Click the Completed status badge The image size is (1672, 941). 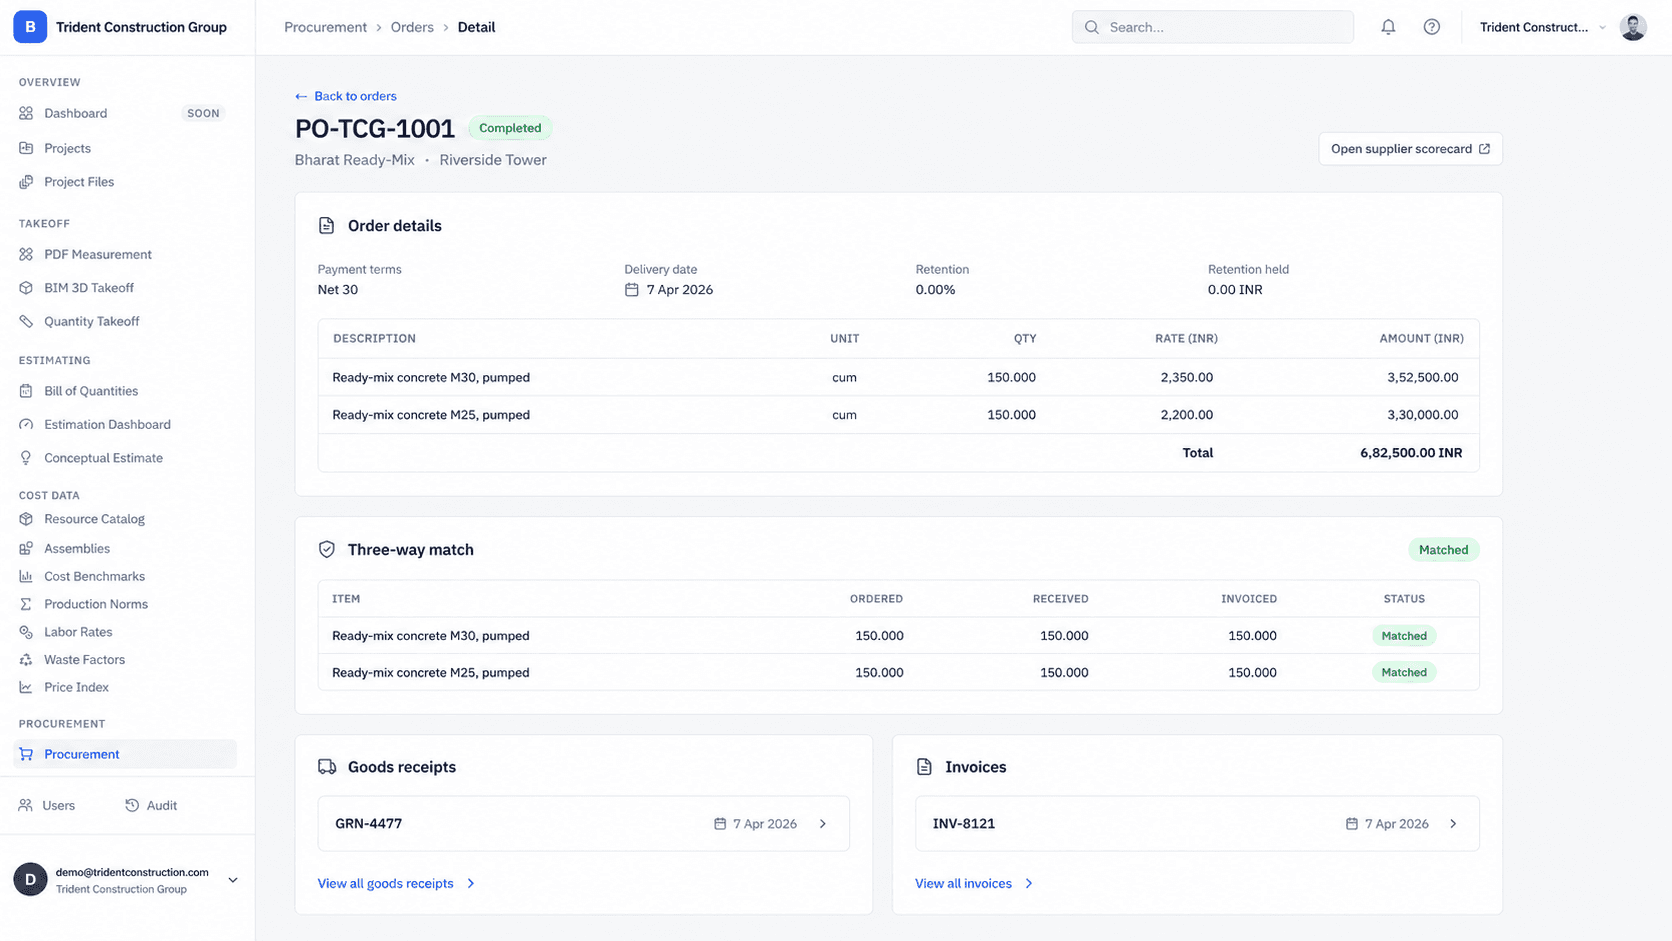point(510,128)
